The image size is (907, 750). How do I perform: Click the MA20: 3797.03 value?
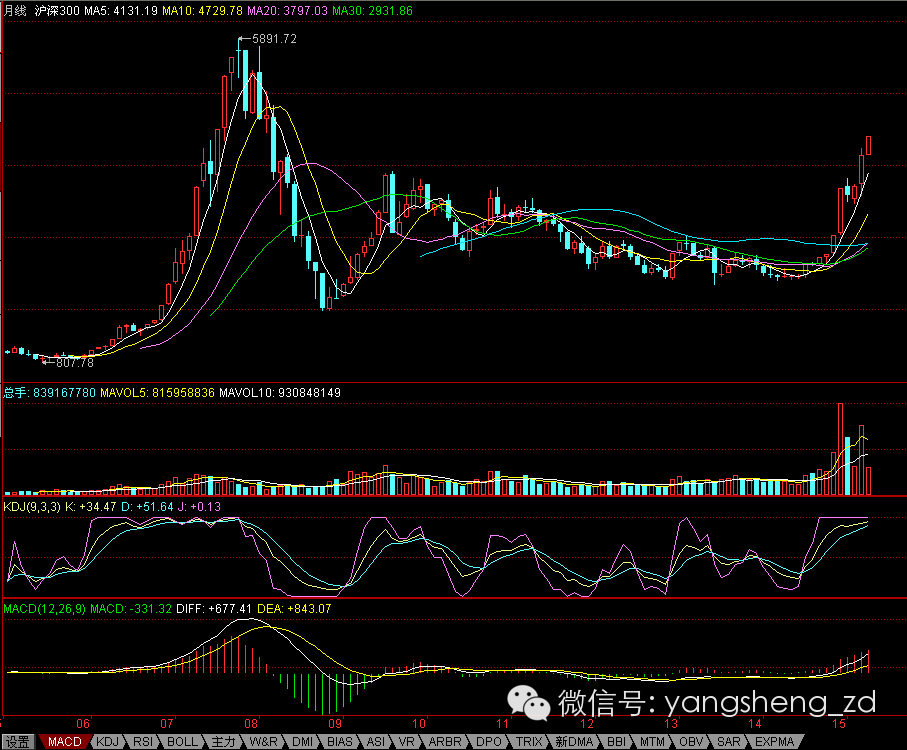pyautogui.click(x=287, y=10)
